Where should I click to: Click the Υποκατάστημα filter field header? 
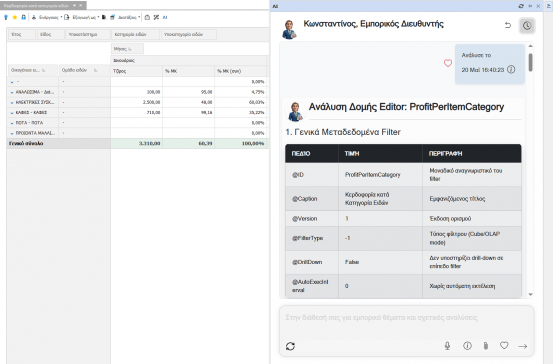(87, 35)
